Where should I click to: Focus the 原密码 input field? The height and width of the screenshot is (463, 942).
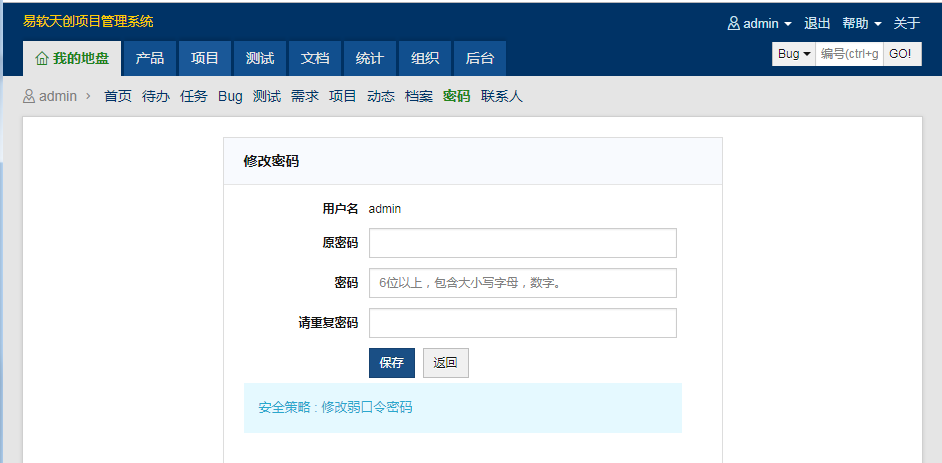pos(523,243)
